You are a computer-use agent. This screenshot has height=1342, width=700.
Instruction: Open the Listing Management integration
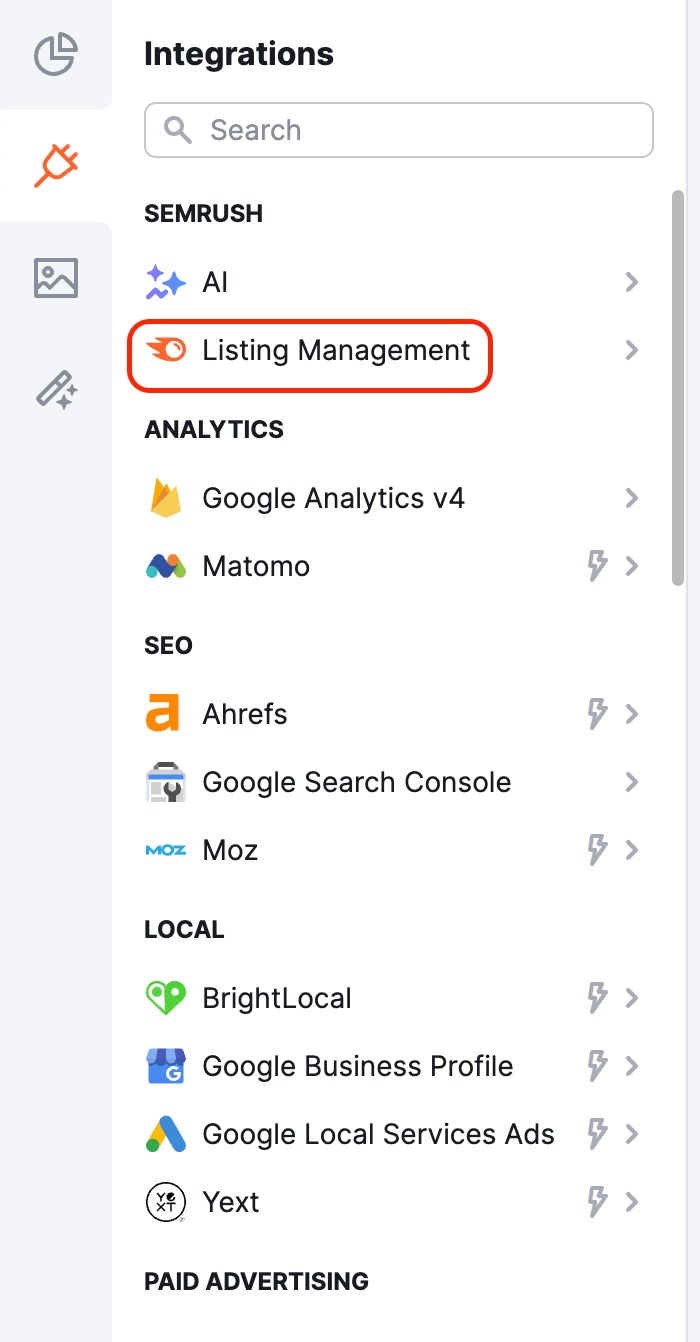632,350
